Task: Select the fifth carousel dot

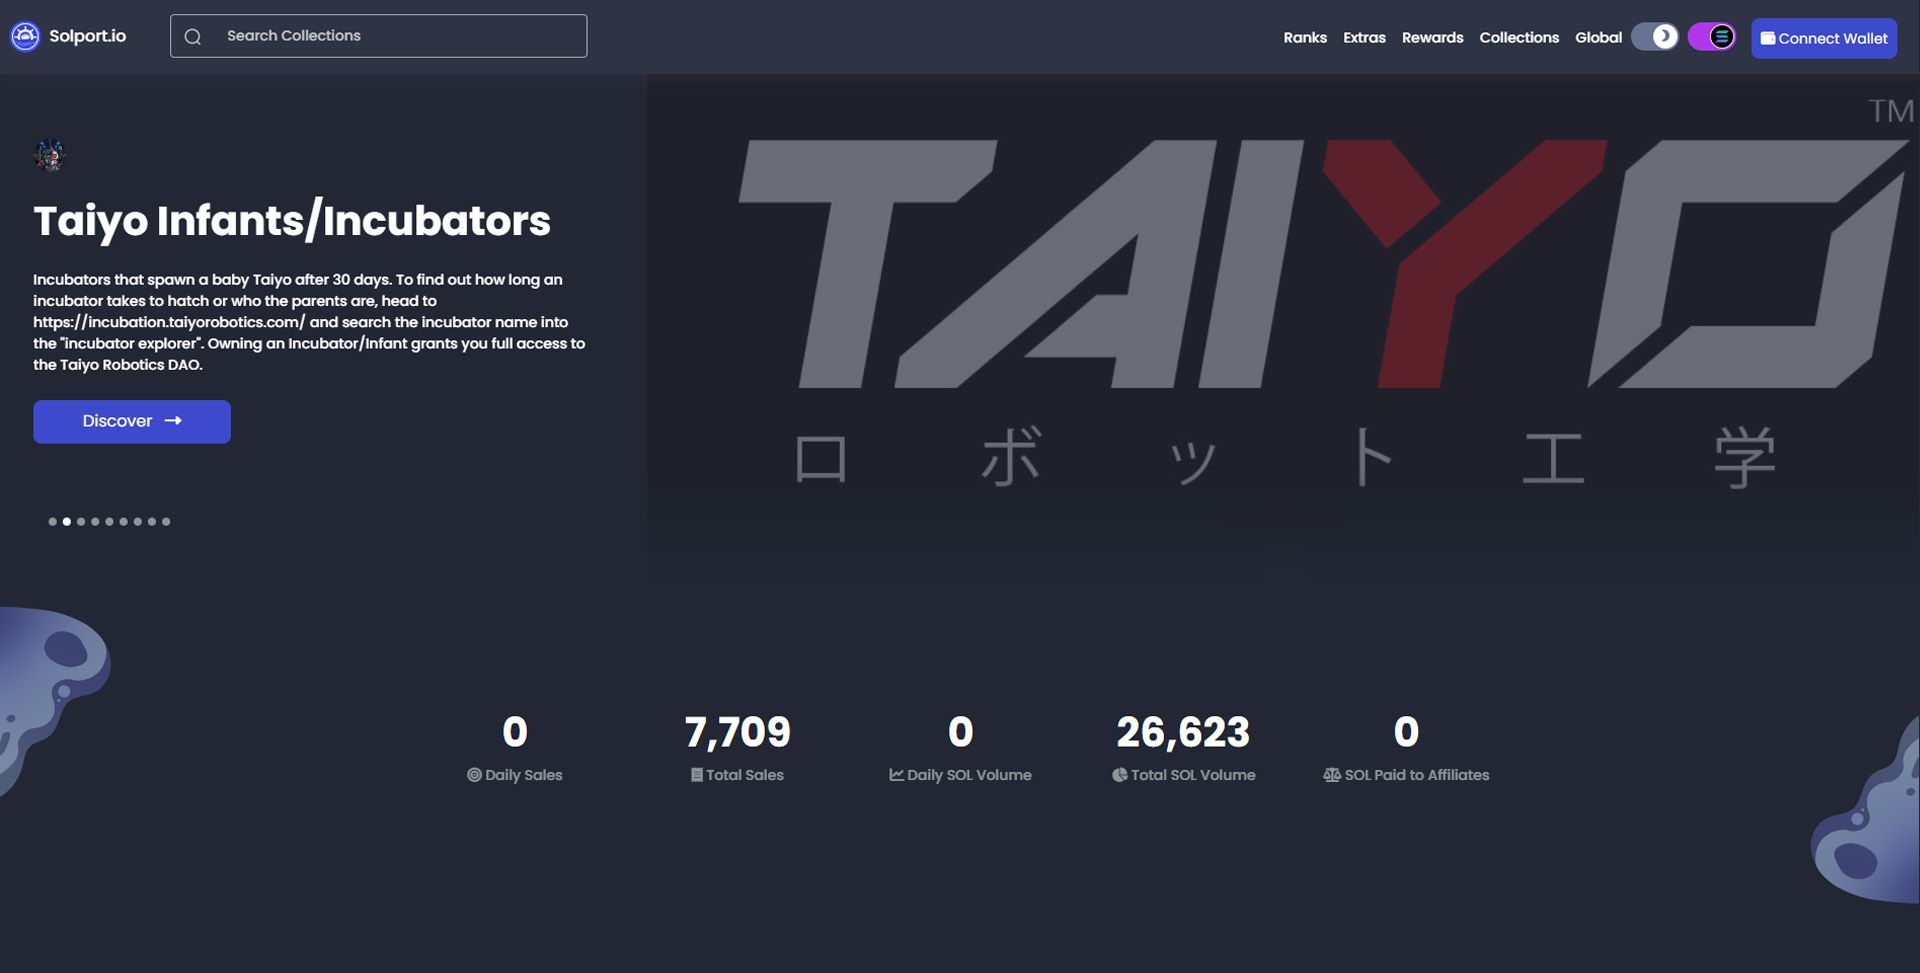Action: [x=110, y=522]
